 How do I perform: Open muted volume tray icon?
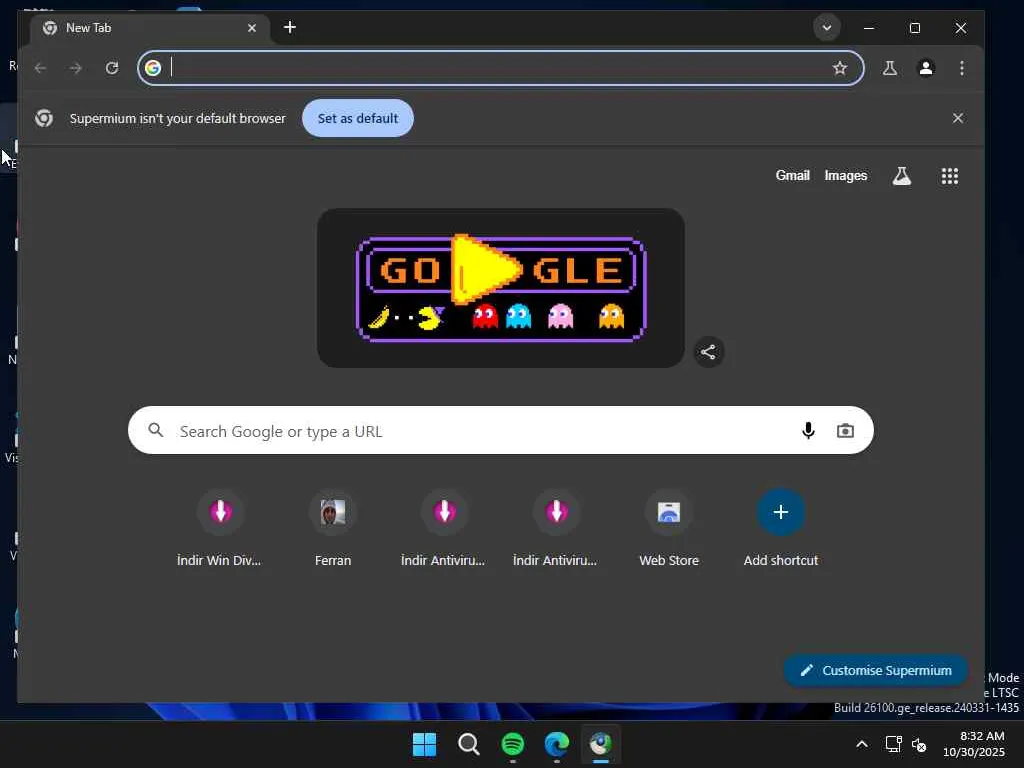tap(919, 744)
